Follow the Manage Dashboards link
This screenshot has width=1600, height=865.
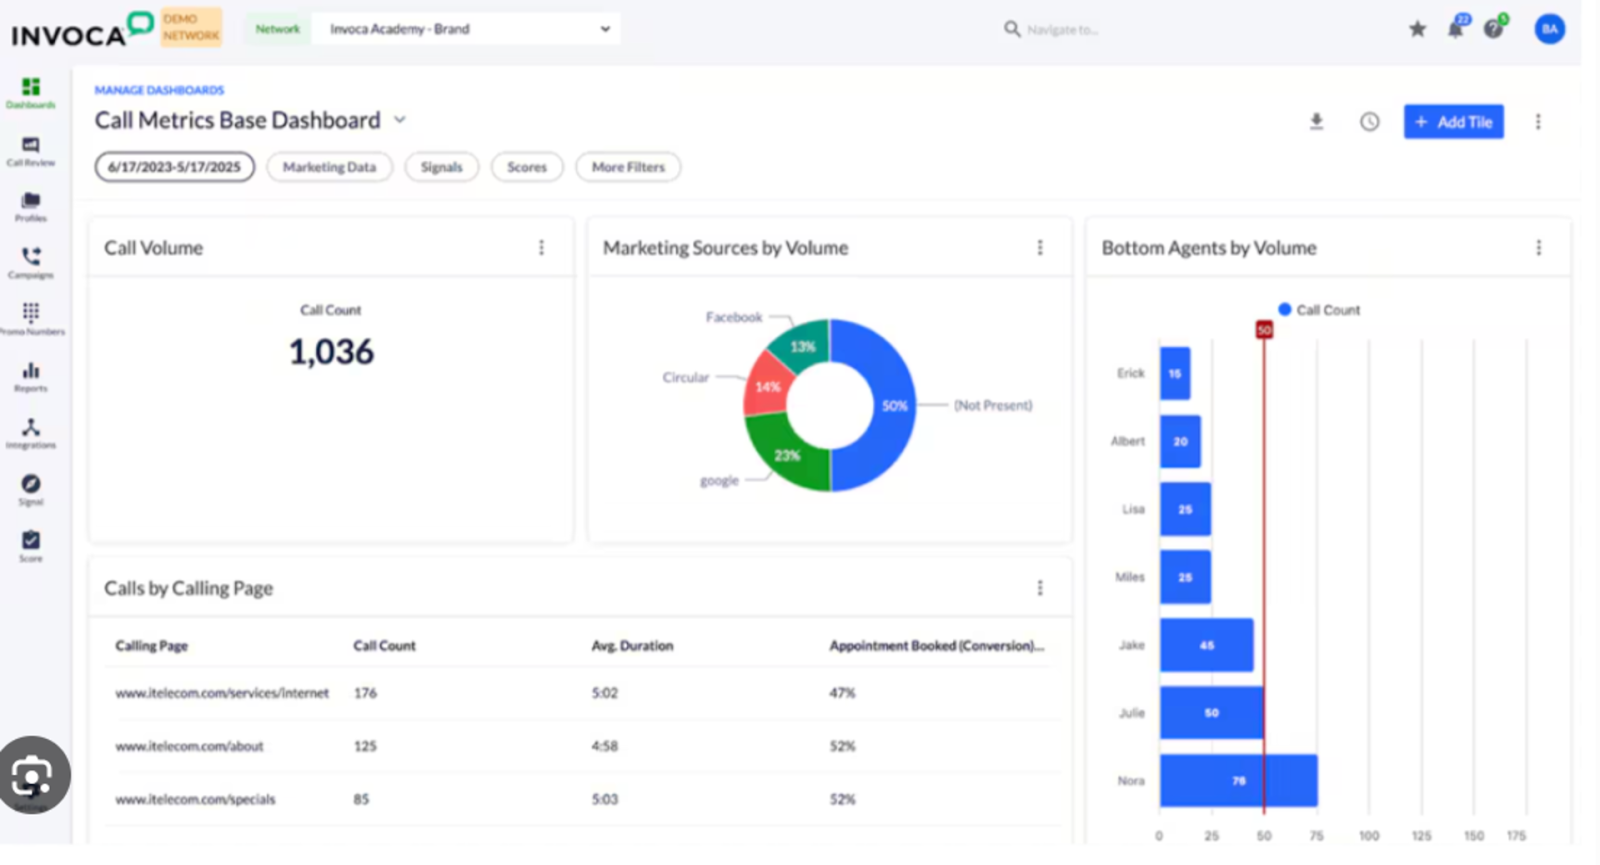tap(159, 90)
